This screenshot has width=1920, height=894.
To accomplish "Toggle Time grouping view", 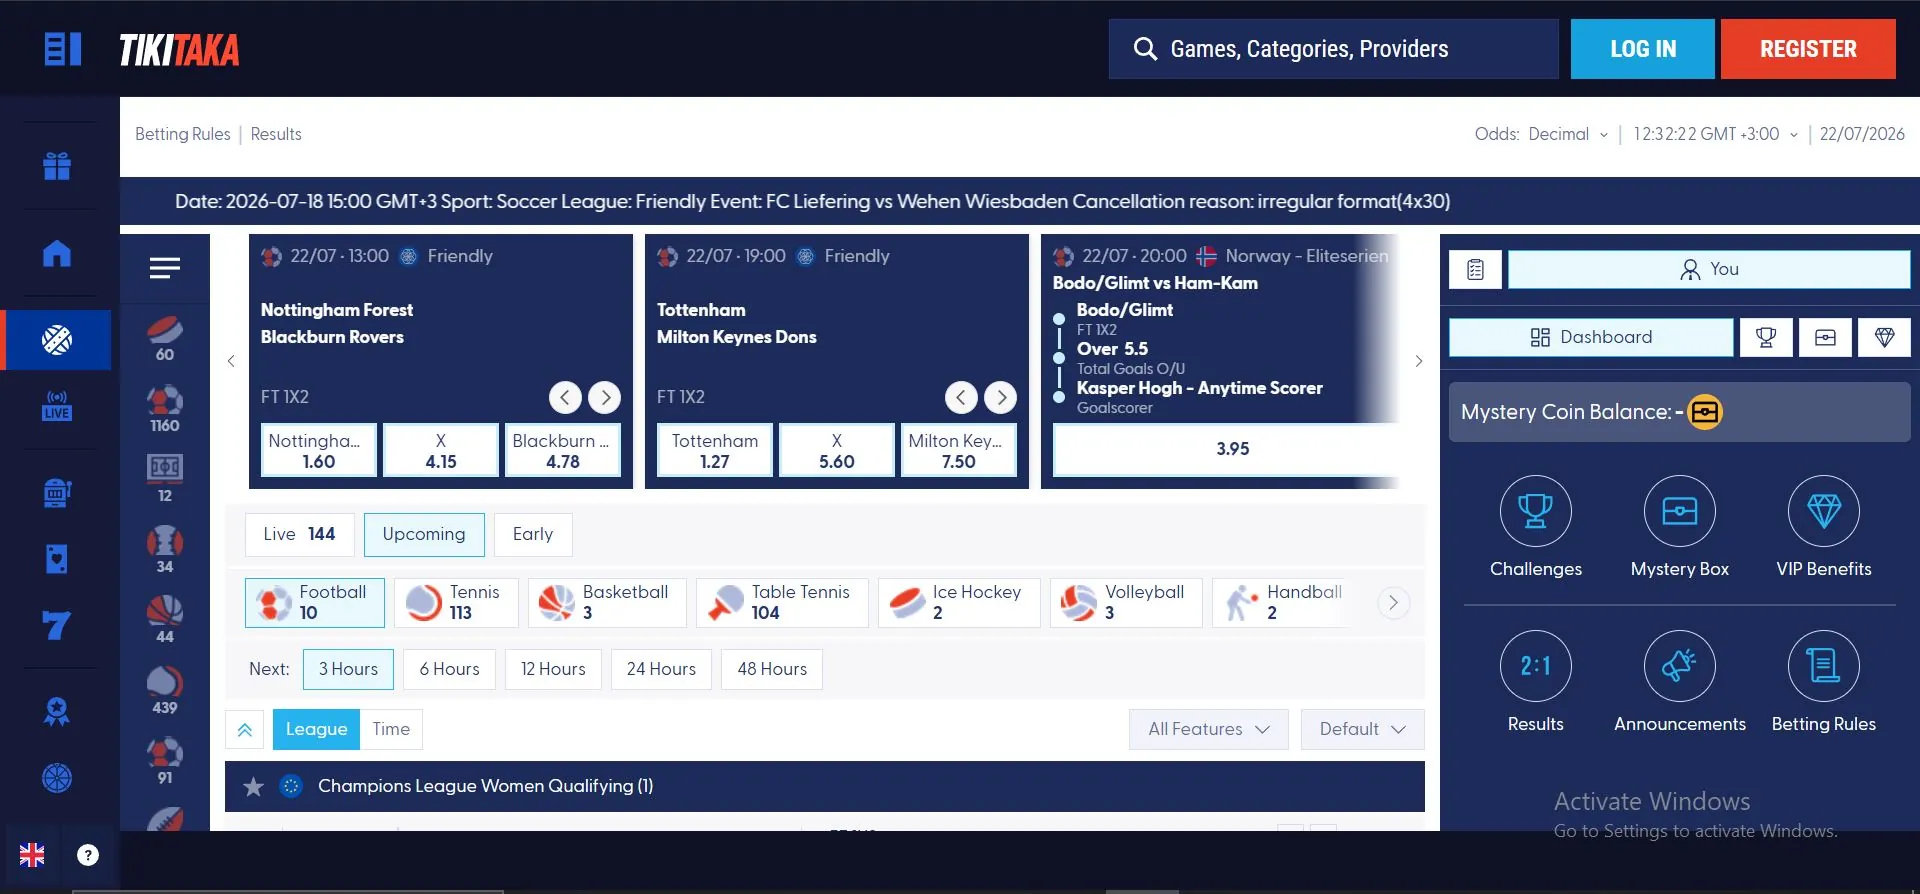I will pyautogui.click(x=391, y=729).
